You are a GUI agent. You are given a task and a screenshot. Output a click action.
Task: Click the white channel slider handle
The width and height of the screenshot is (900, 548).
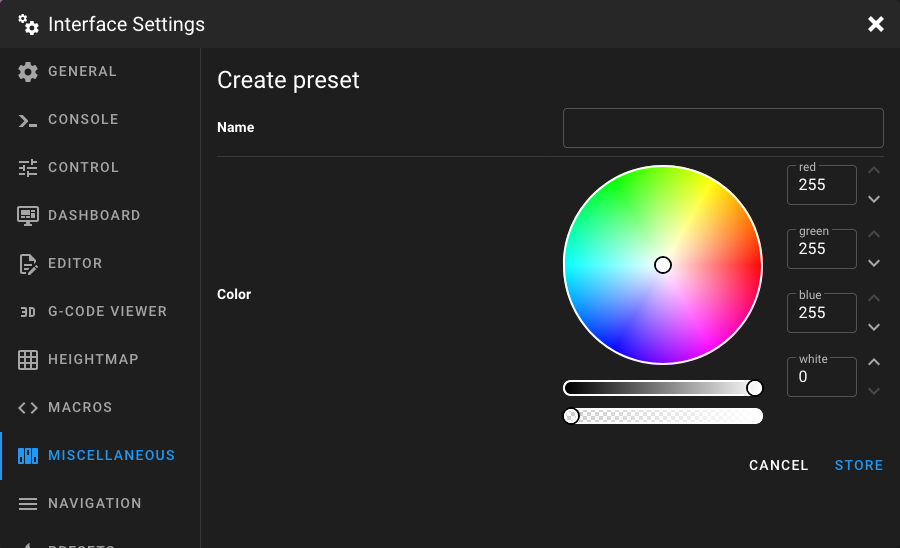[571, 416]
